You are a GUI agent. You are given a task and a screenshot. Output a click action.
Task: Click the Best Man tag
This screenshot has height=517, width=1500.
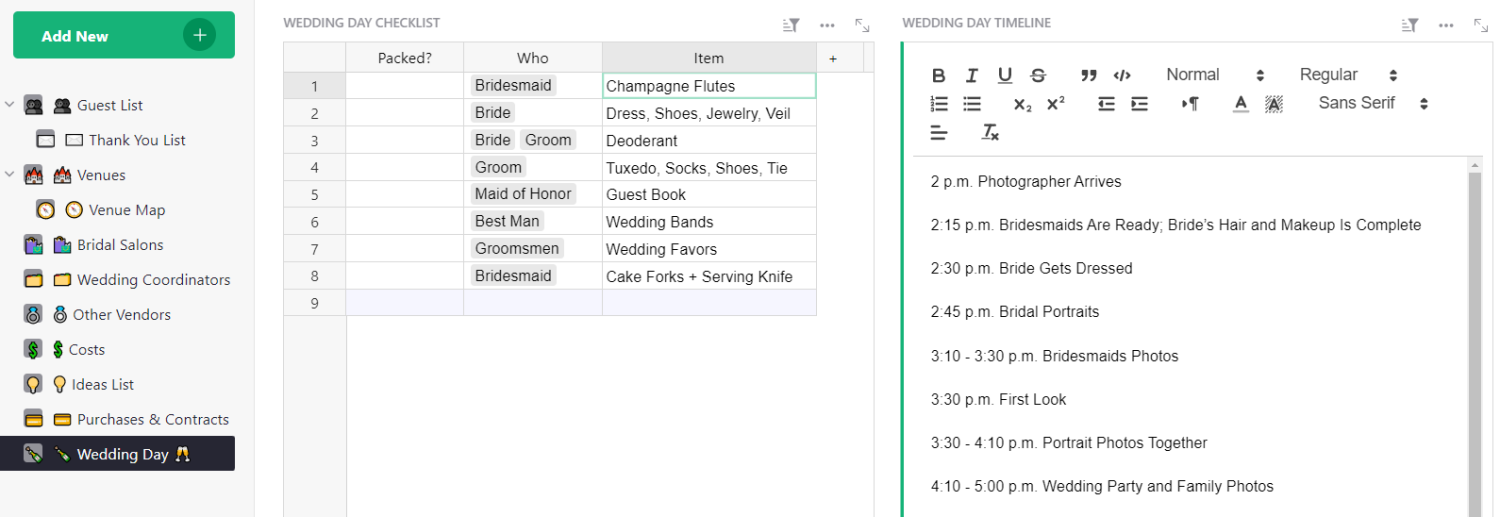(x=507, y=221)
